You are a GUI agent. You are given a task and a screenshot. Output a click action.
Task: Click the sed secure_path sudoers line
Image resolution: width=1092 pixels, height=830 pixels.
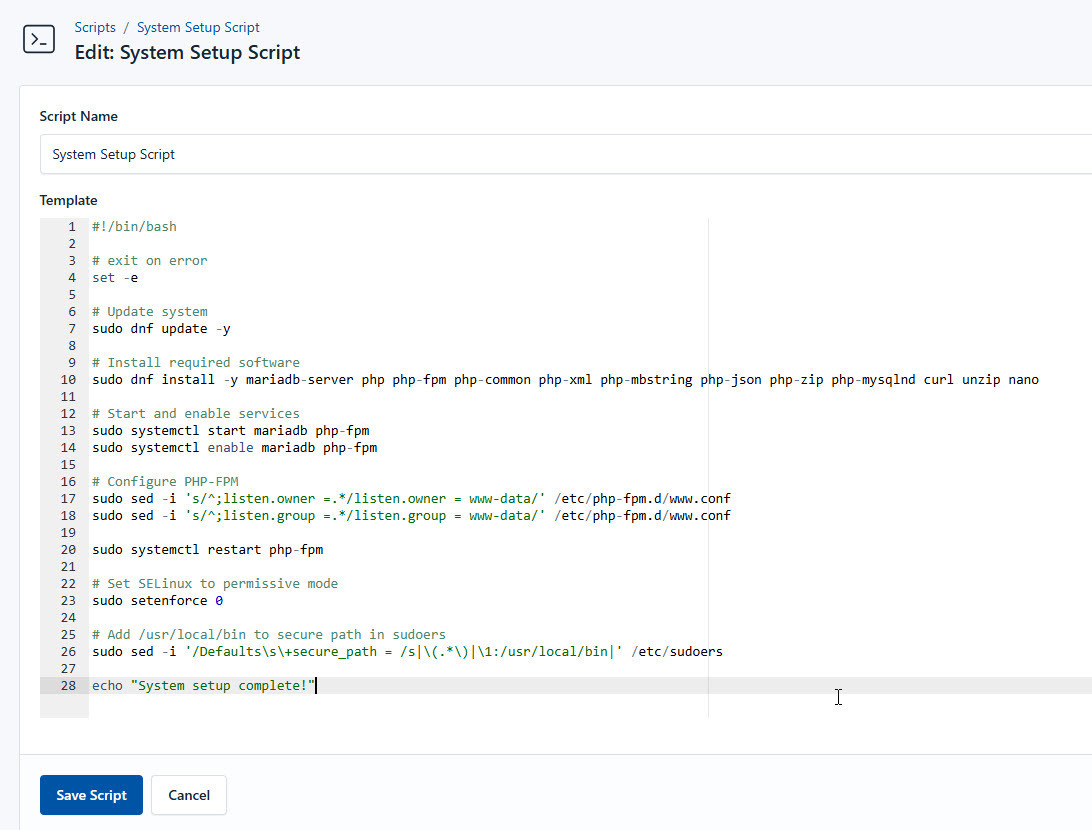tap(407, 651)
